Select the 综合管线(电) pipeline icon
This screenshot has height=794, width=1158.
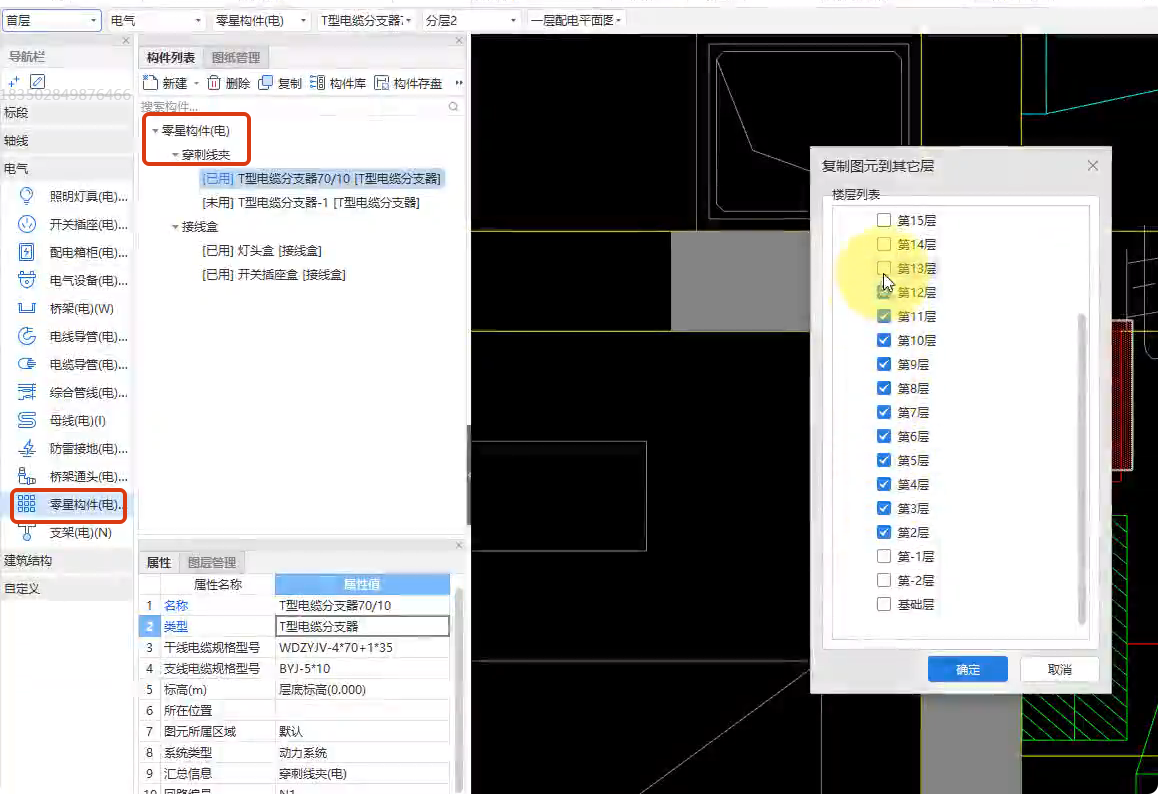tap(27, 392)
